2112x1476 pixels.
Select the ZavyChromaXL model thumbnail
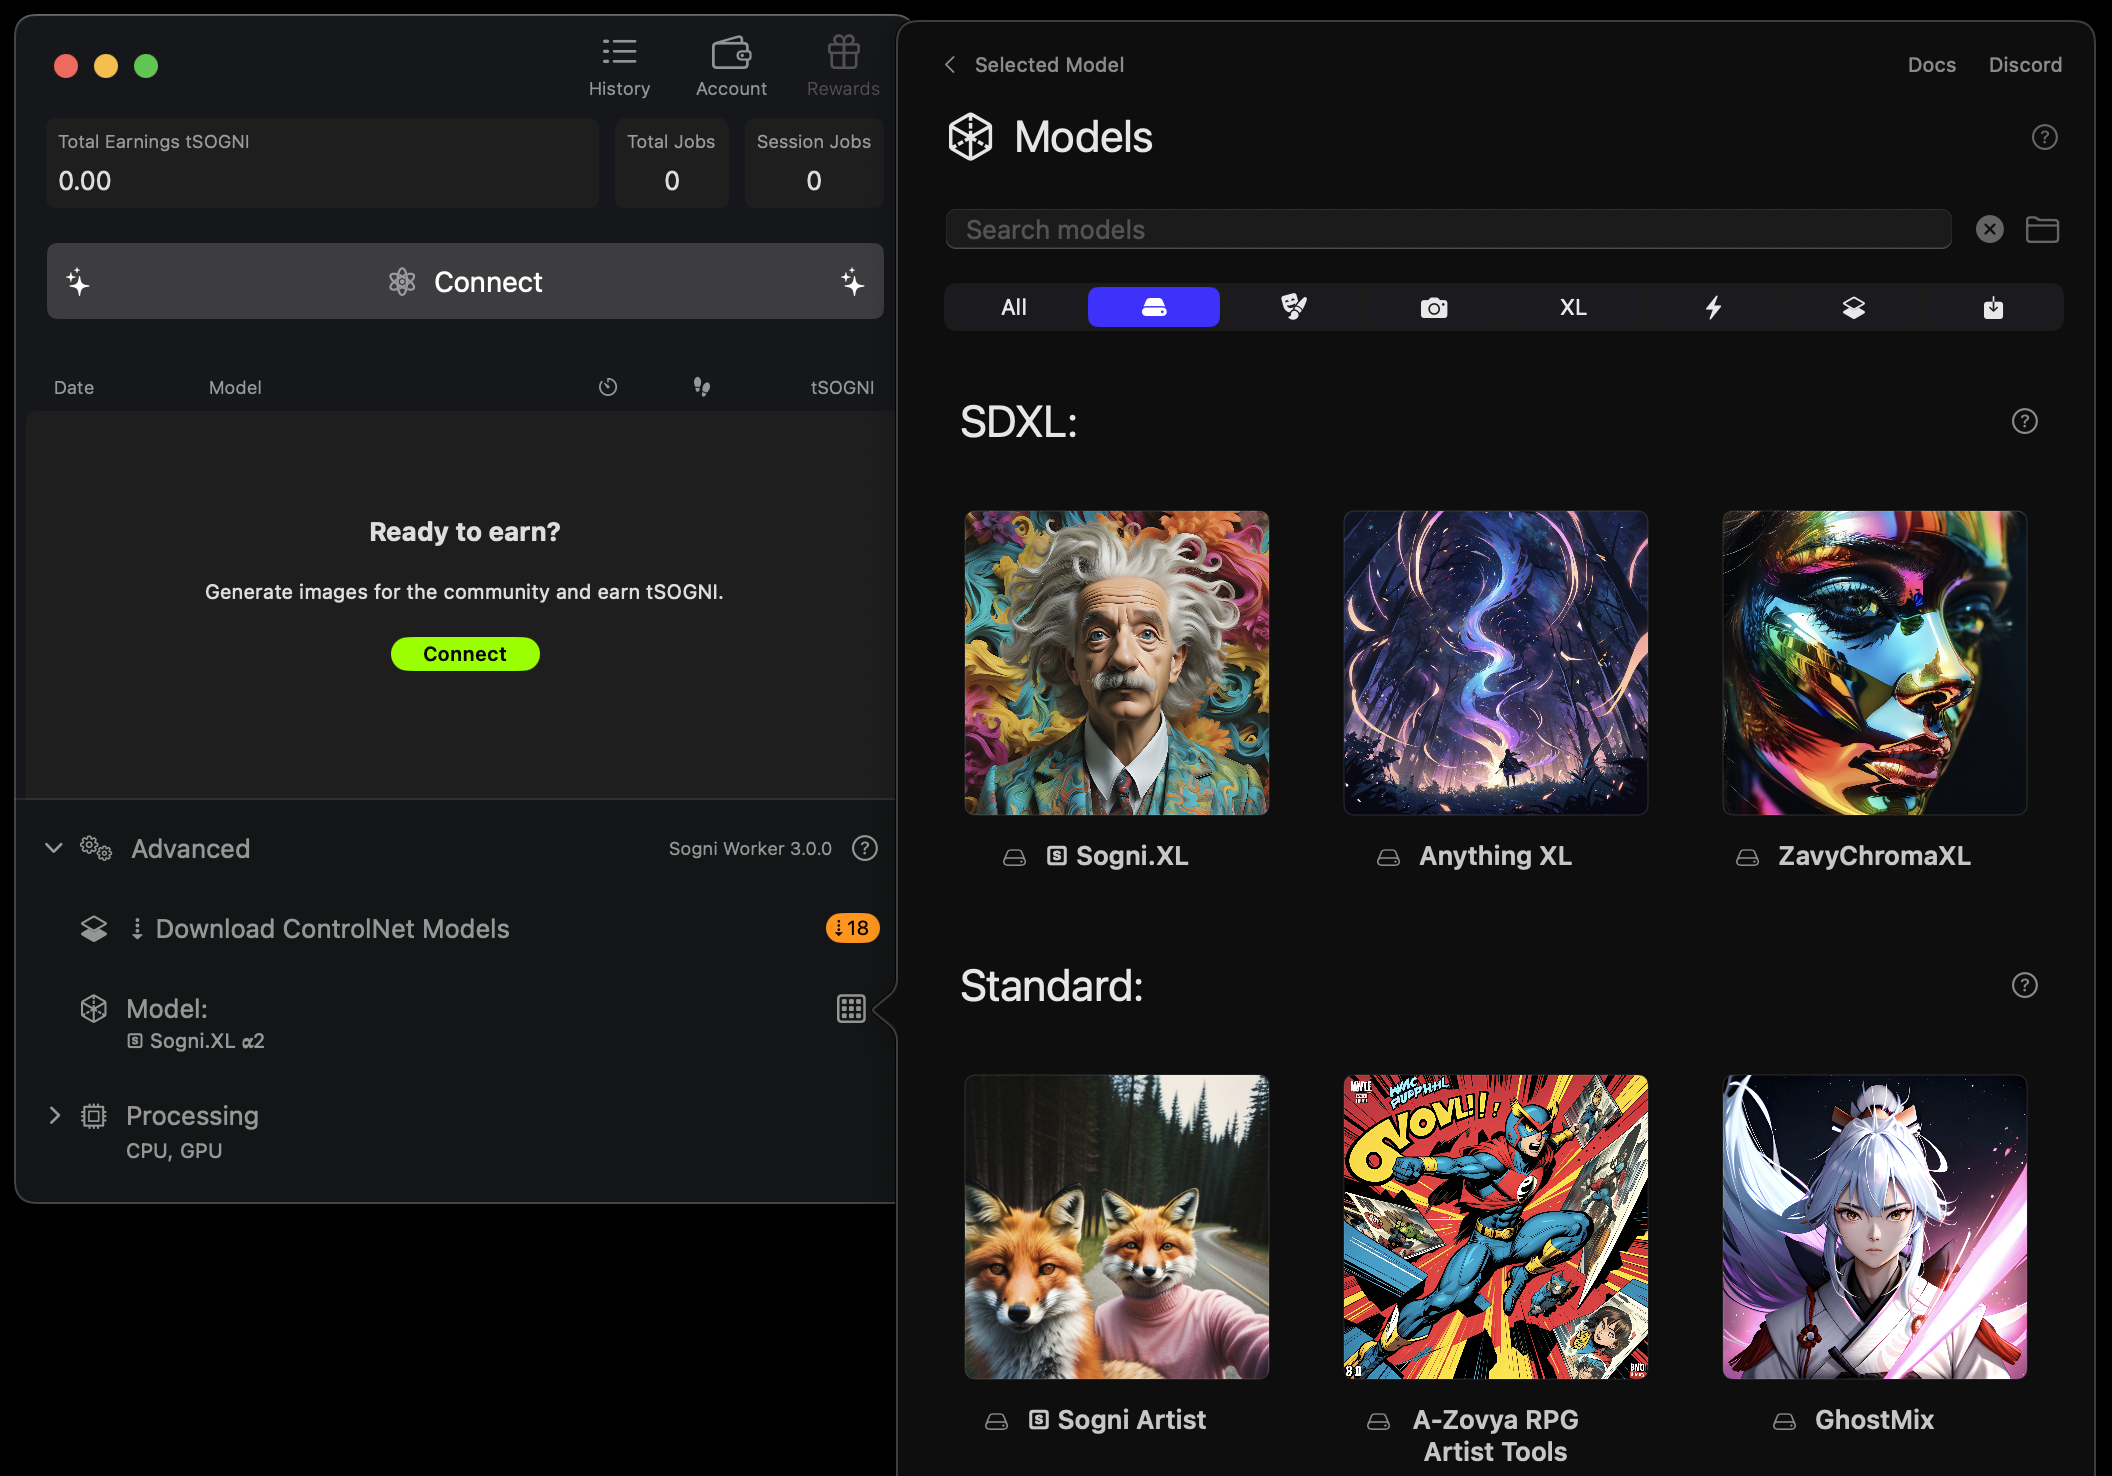pyautogui.click(x=1874, y=663)
